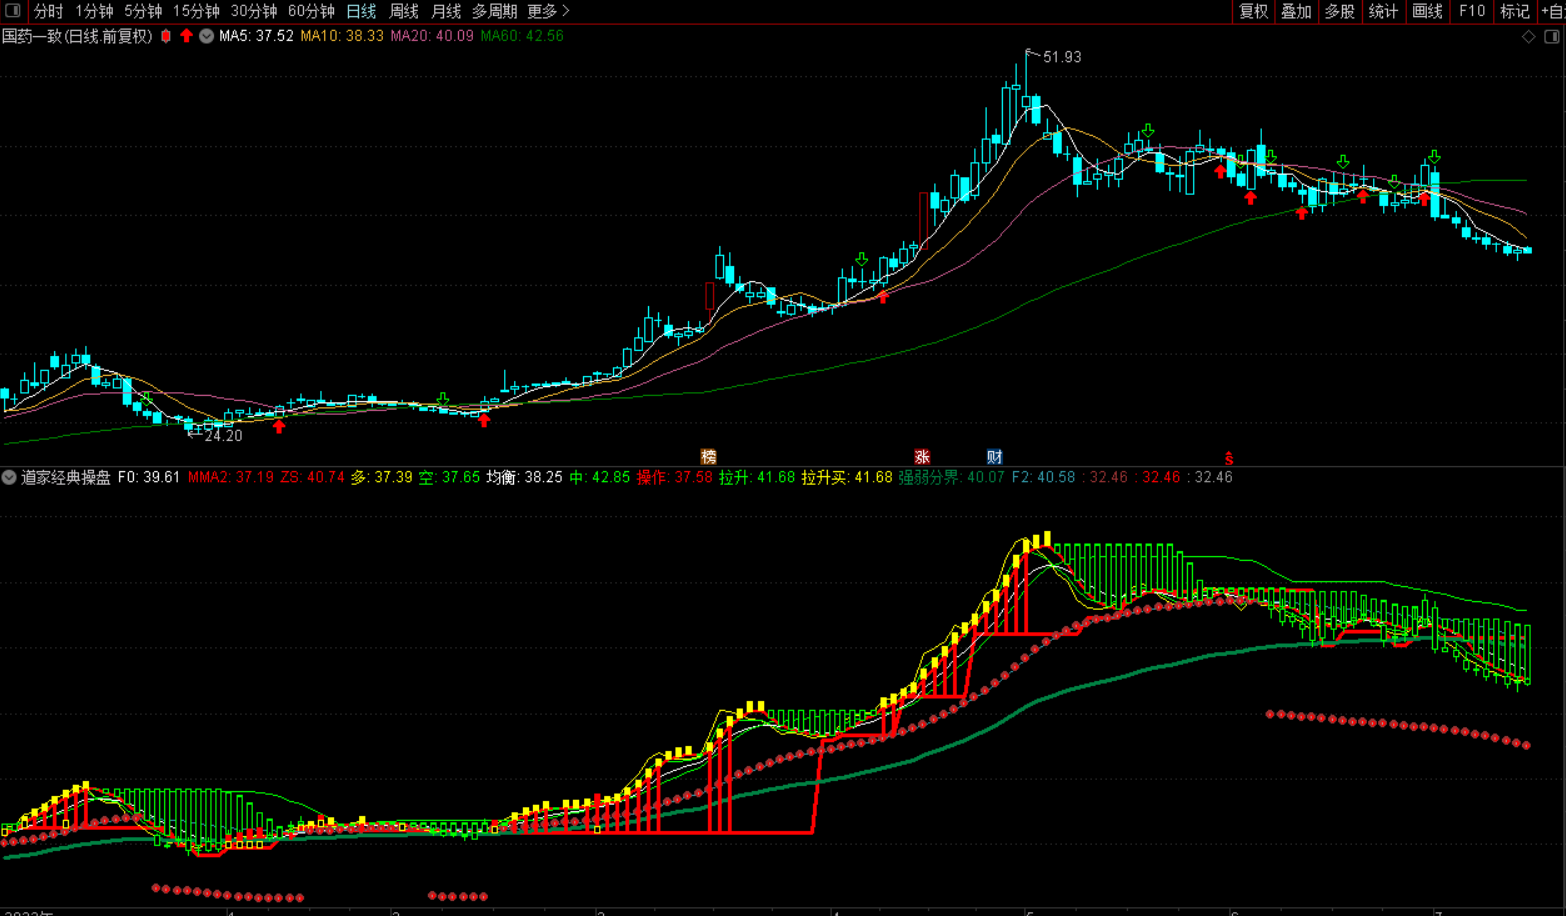Add stock to watchlist with +自
The height and width of the screenshot is (916, 1566).
(x=1552, y=11)
